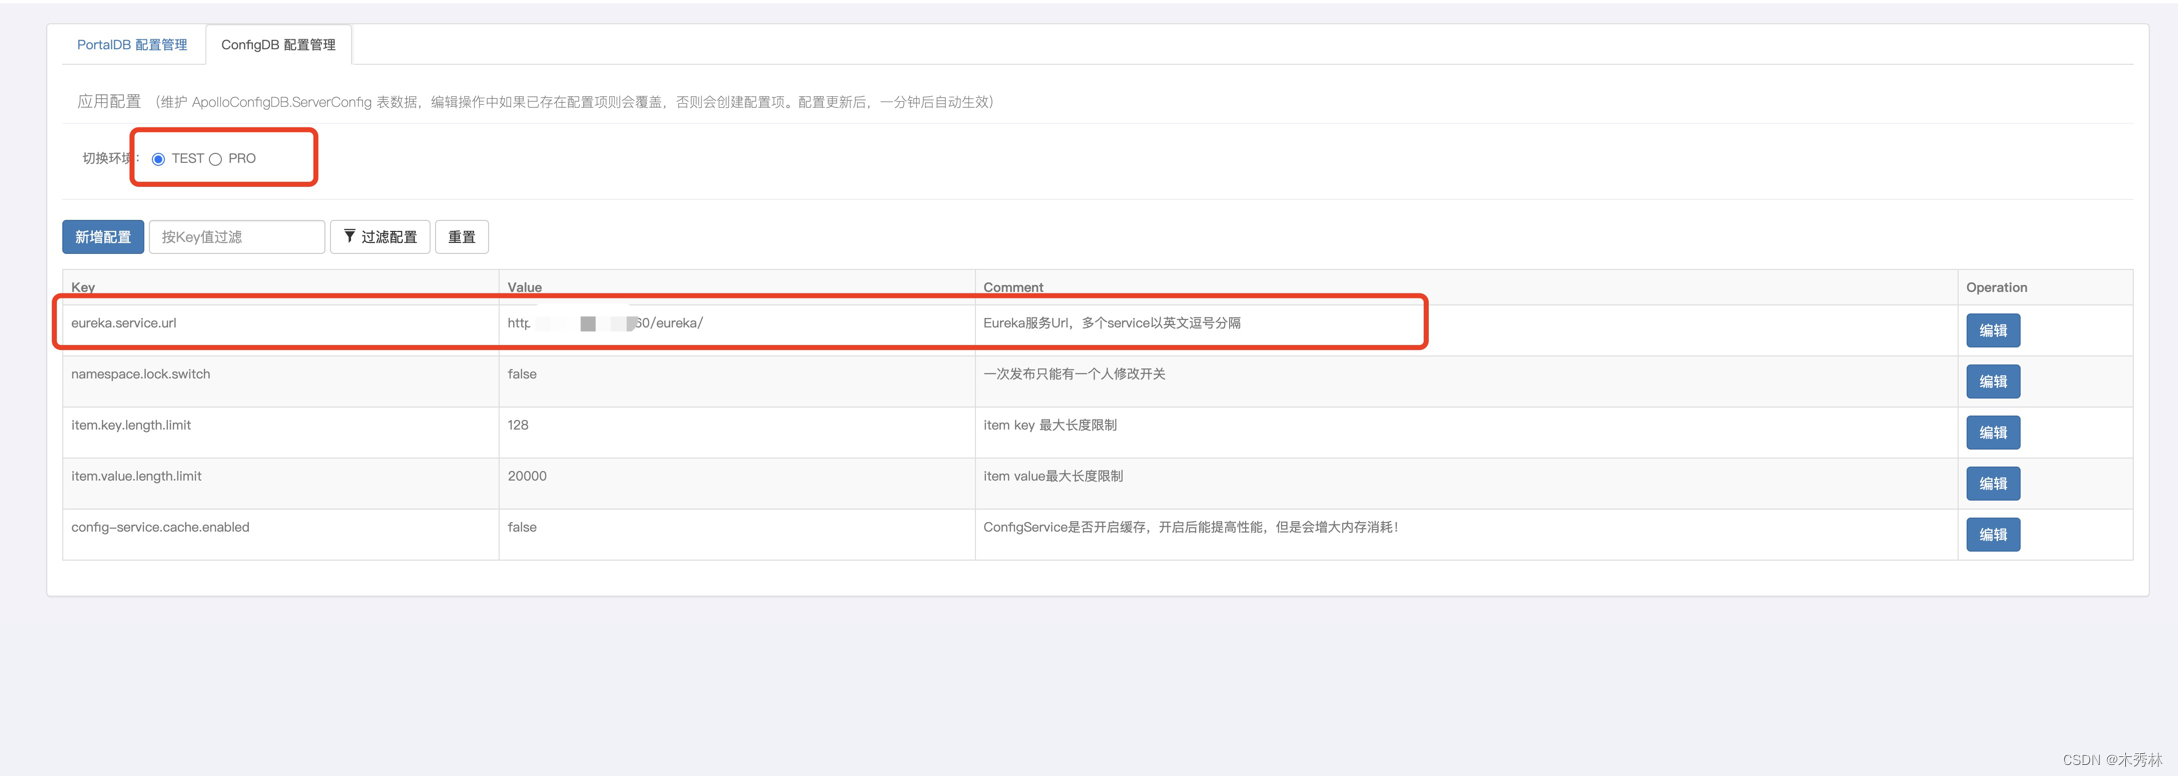Focus the 按Key值过滤 filter input
This screenshot has height=776, width=2178.
pyautogui.click(x=237, y=237)
